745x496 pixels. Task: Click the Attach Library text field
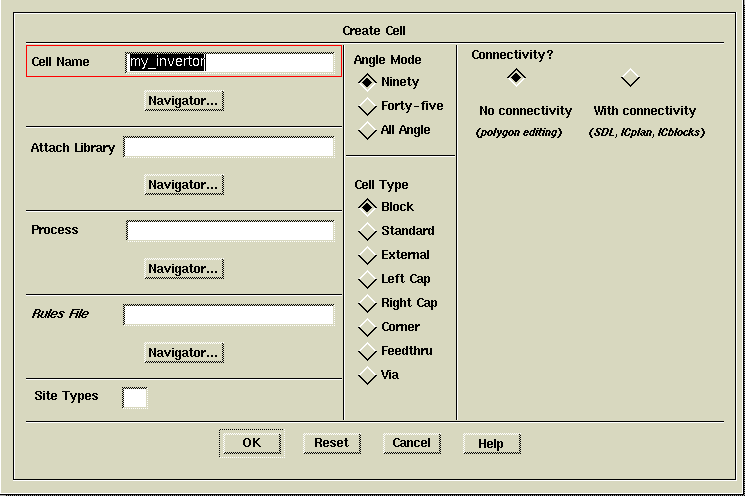click(x=228, y=148)
